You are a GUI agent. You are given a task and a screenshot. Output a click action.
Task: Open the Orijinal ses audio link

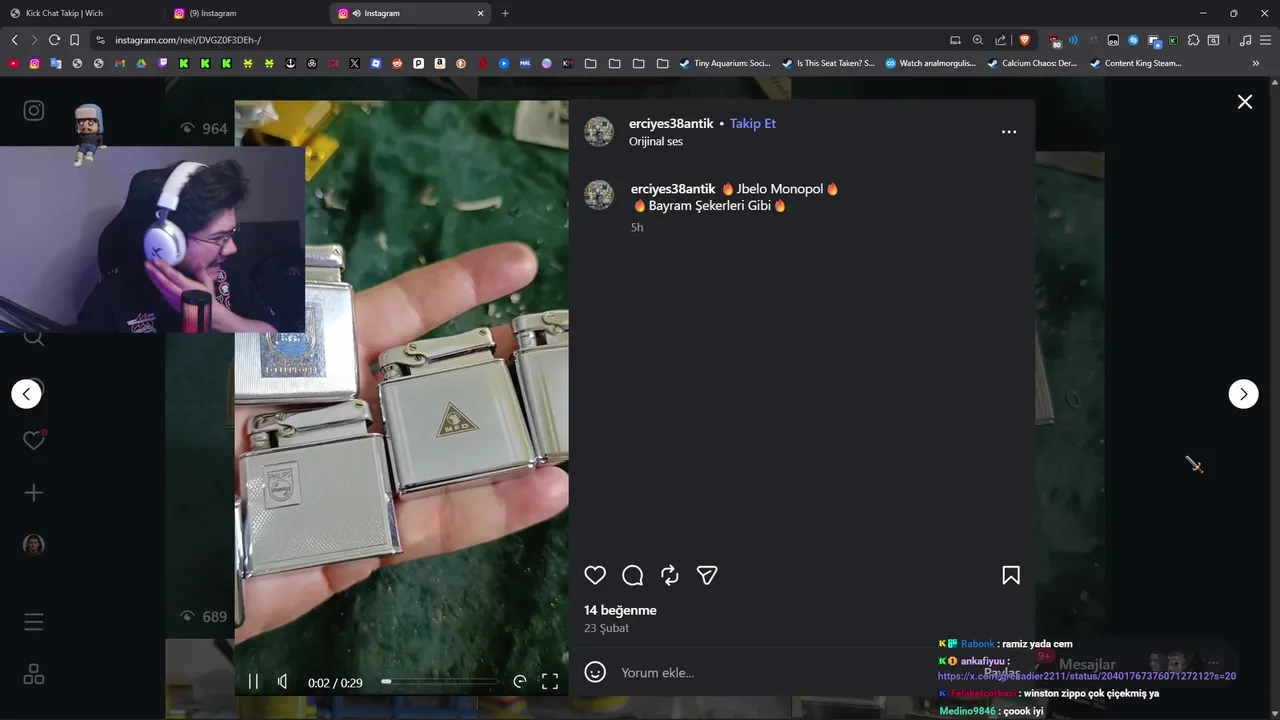pos(656,141)
